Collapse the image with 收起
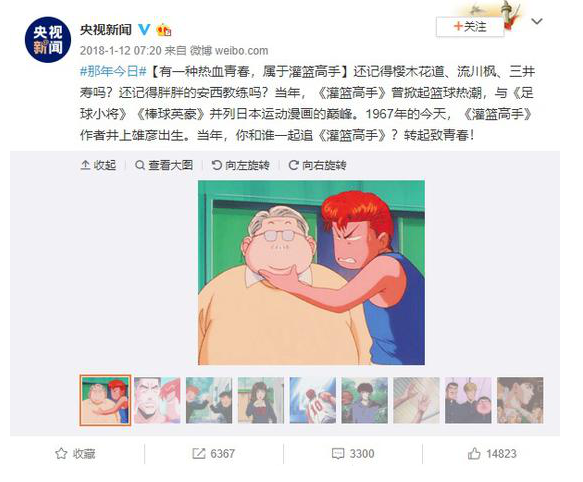Screen dimensions: 583x482 98,165
